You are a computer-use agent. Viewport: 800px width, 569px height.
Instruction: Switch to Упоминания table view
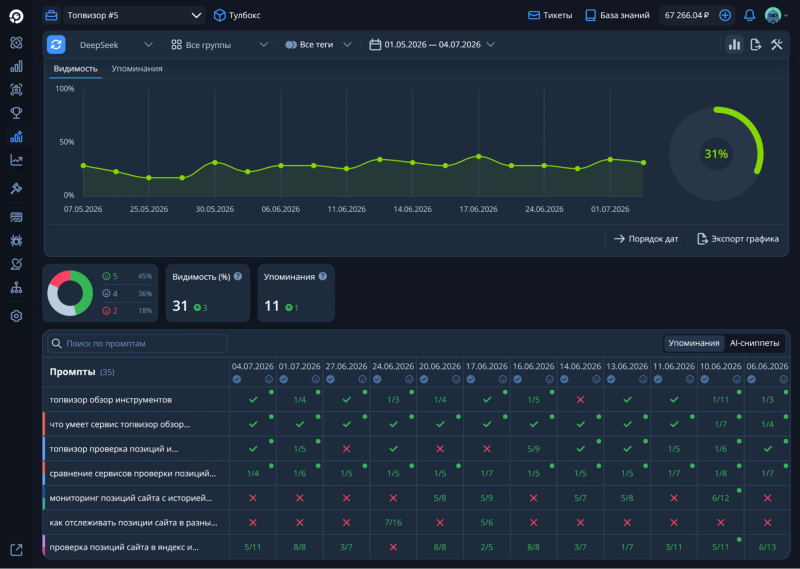(693, 343)
